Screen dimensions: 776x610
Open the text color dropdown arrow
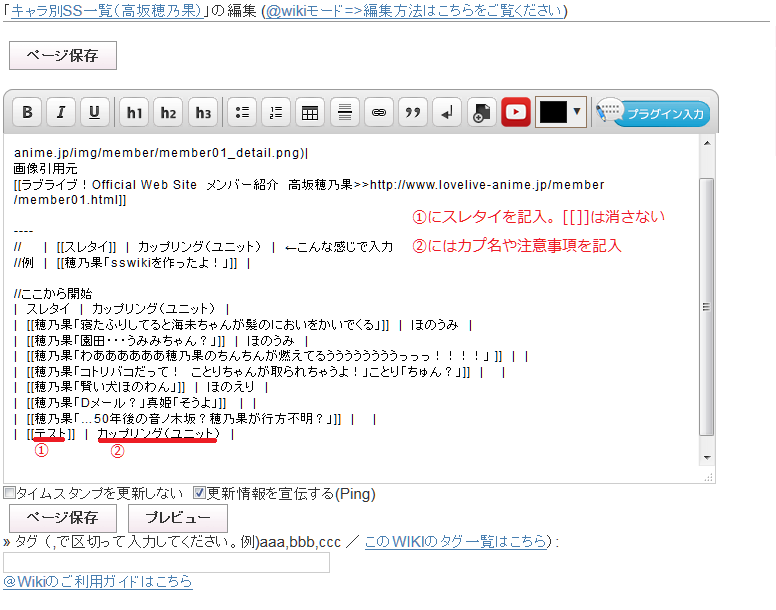click(x=577, y=112)
